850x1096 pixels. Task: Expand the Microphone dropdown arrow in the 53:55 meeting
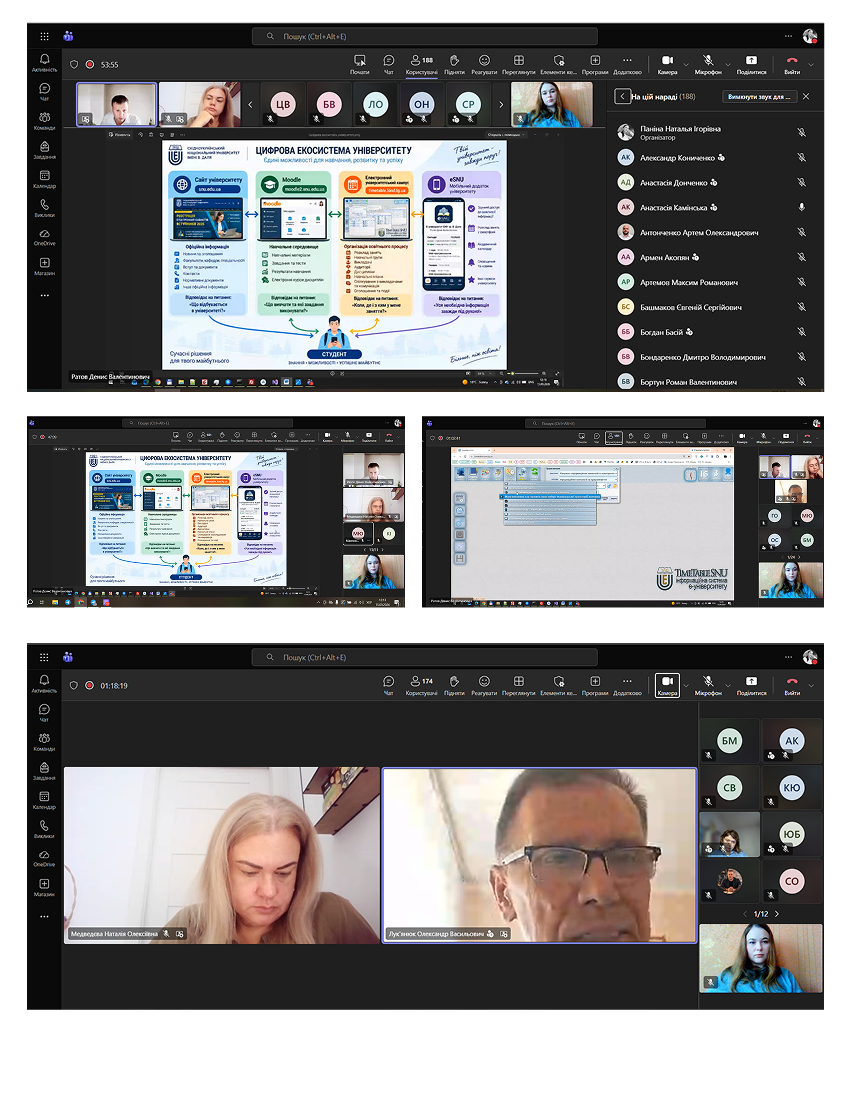[728, 64]
